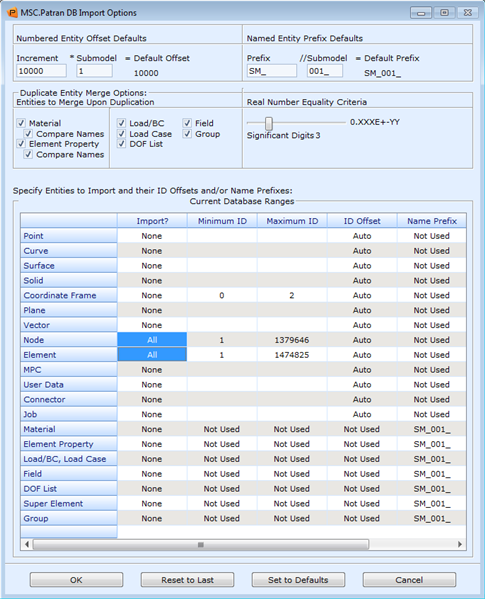Viewport: 485px width, 599px height.
Task: Select the User Data row header
Action: point(69,385)
